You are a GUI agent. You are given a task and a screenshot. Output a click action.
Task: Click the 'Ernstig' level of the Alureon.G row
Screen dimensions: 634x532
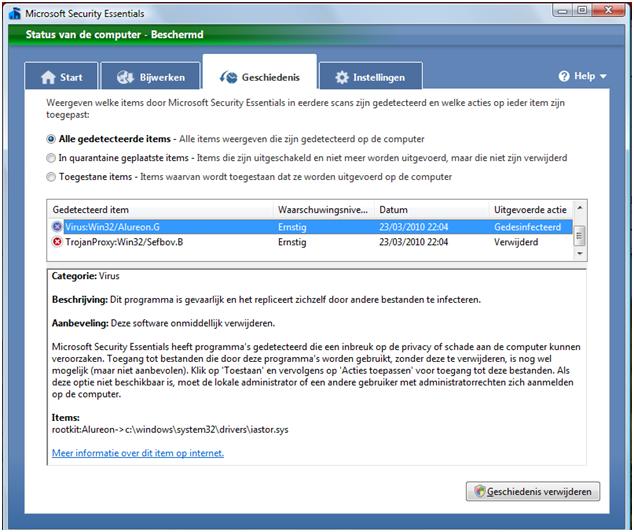click(292, 227)
